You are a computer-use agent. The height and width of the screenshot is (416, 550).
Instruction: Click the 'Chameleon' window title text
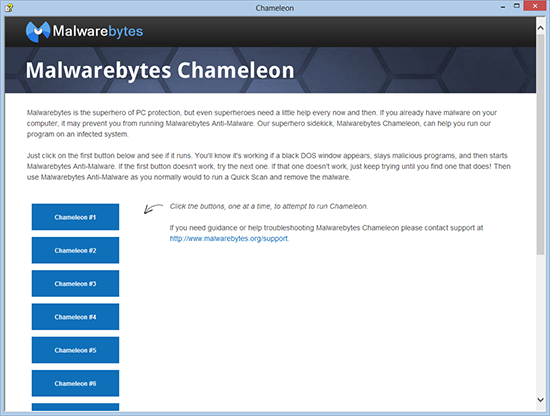click(275, 8)
